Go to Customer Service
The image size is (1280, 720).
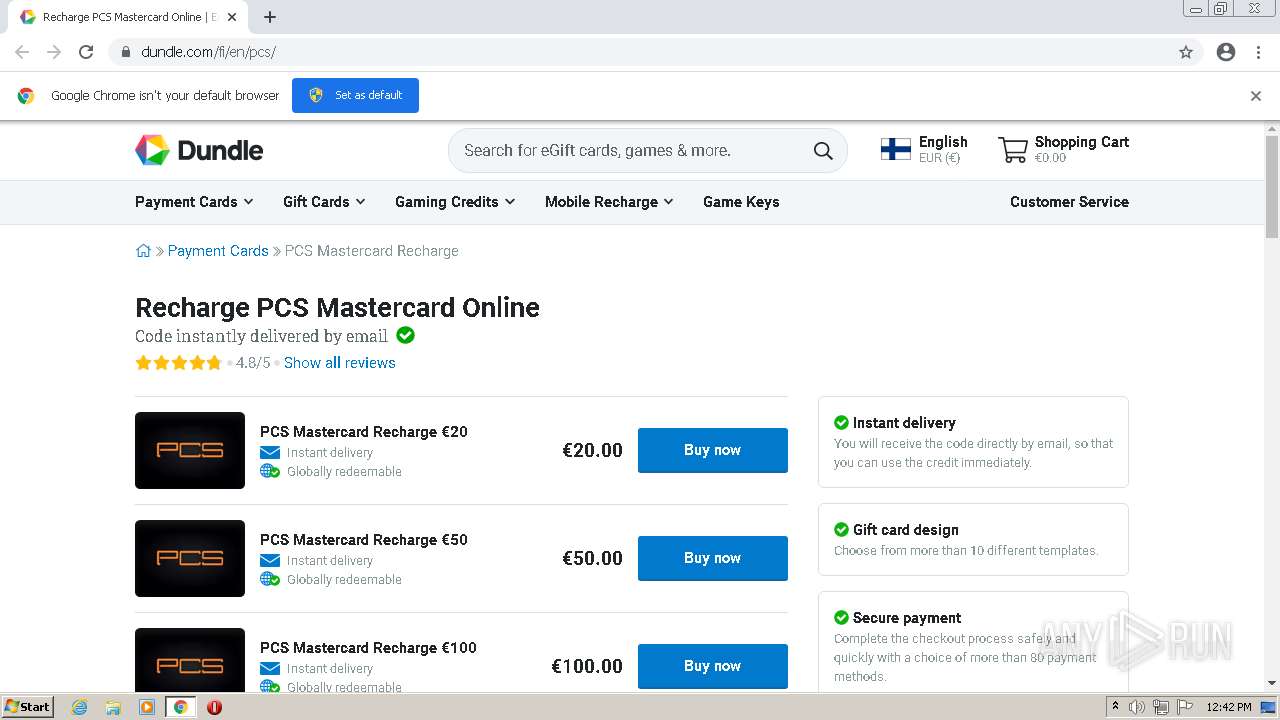[1069, 202]
